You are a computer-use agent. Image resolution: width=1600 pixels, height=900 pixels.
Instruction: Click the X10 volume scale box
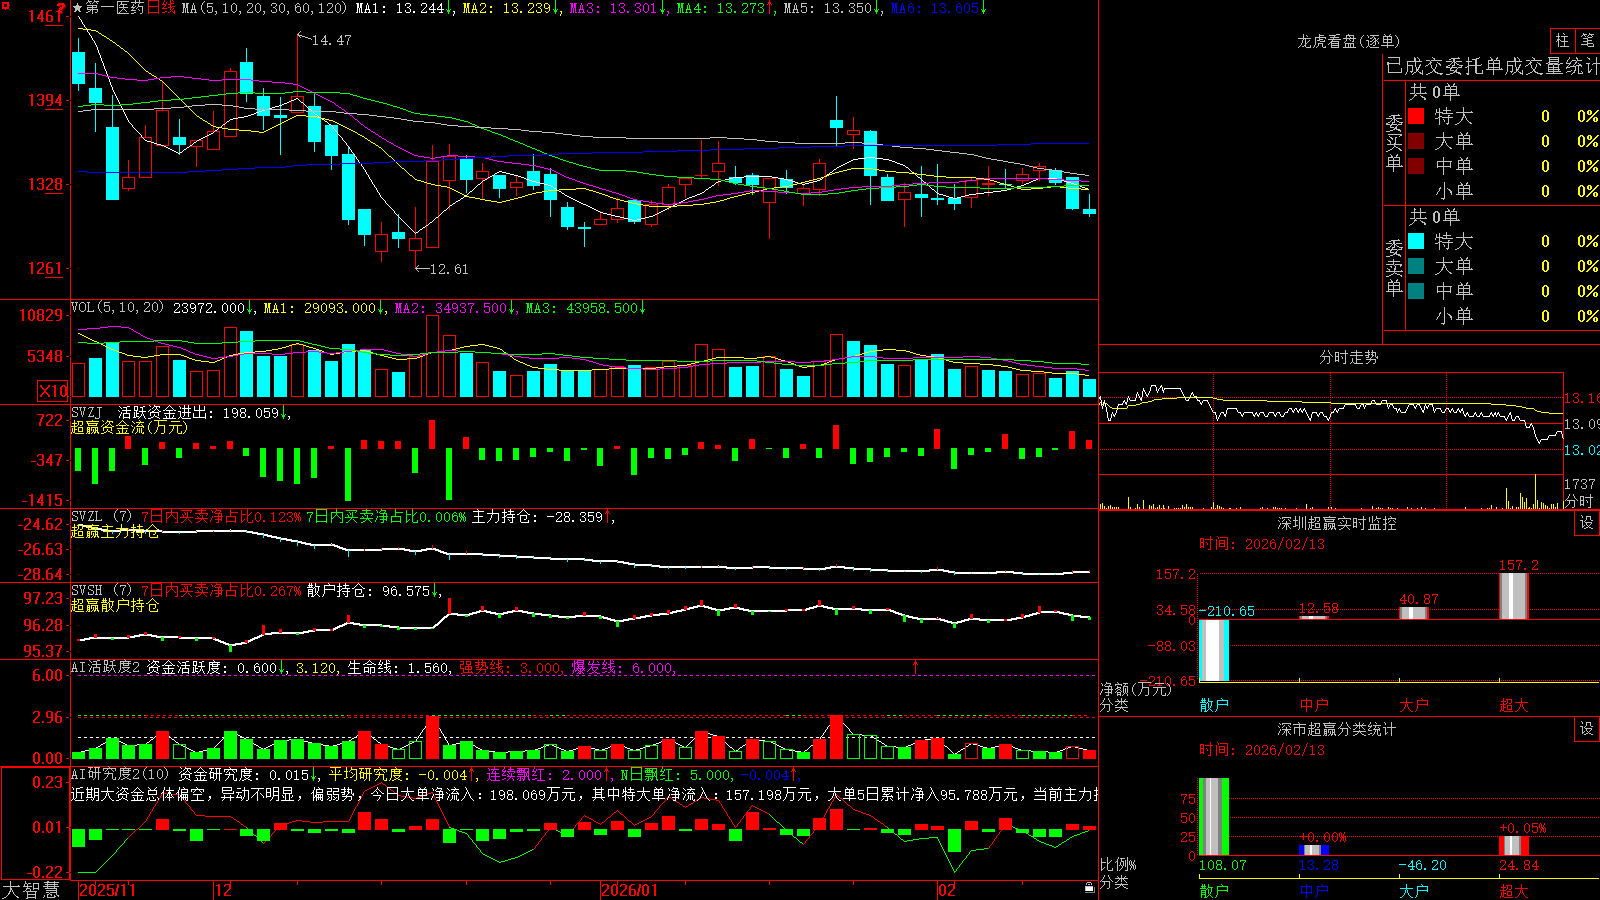53,391
